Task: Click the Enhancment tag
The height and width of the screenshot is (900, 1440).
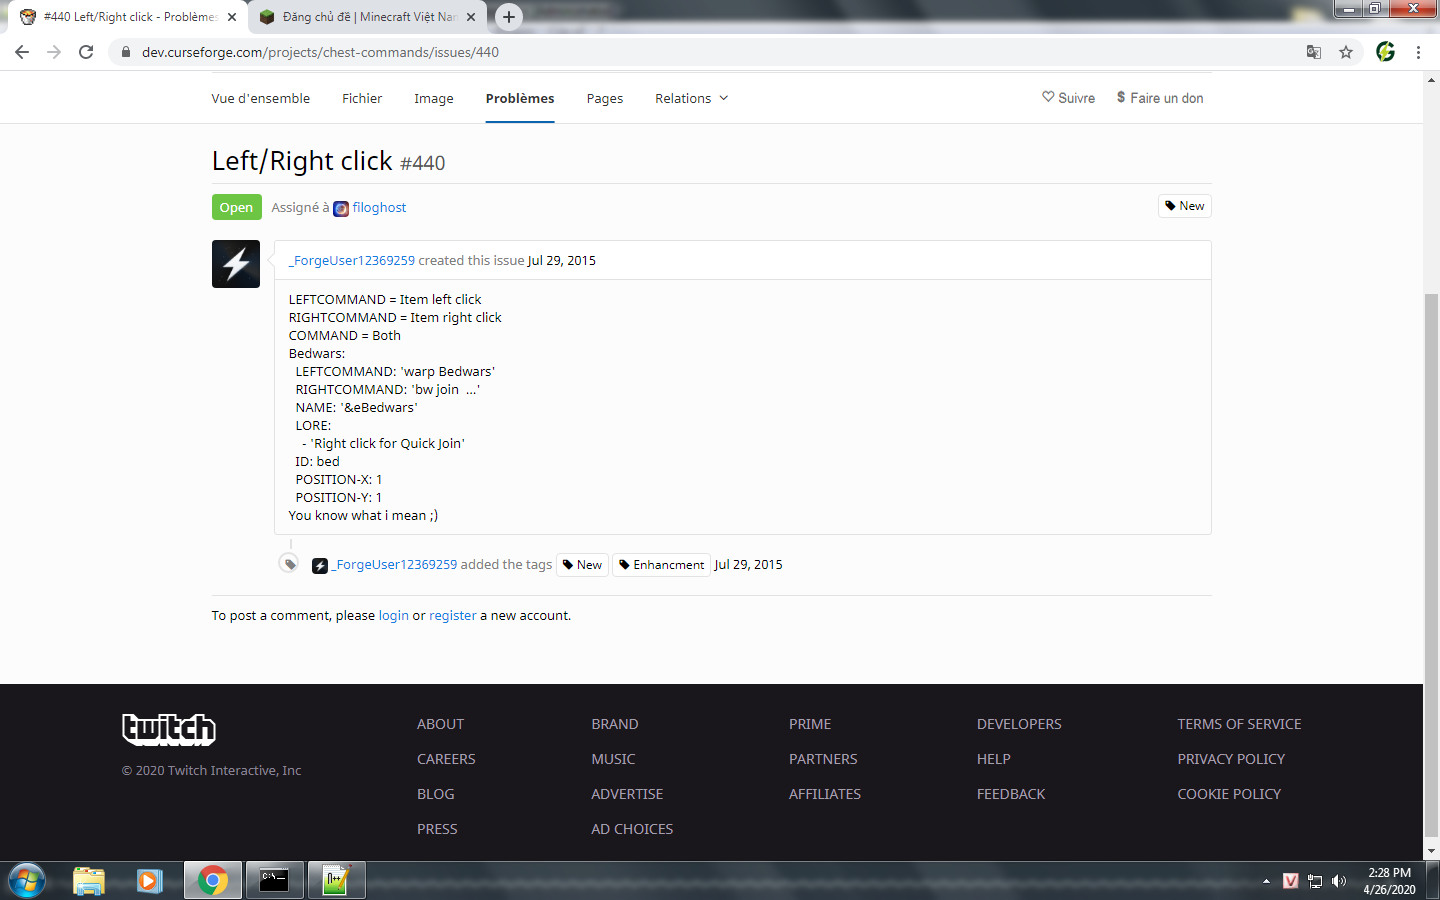Action: point(661,565)
